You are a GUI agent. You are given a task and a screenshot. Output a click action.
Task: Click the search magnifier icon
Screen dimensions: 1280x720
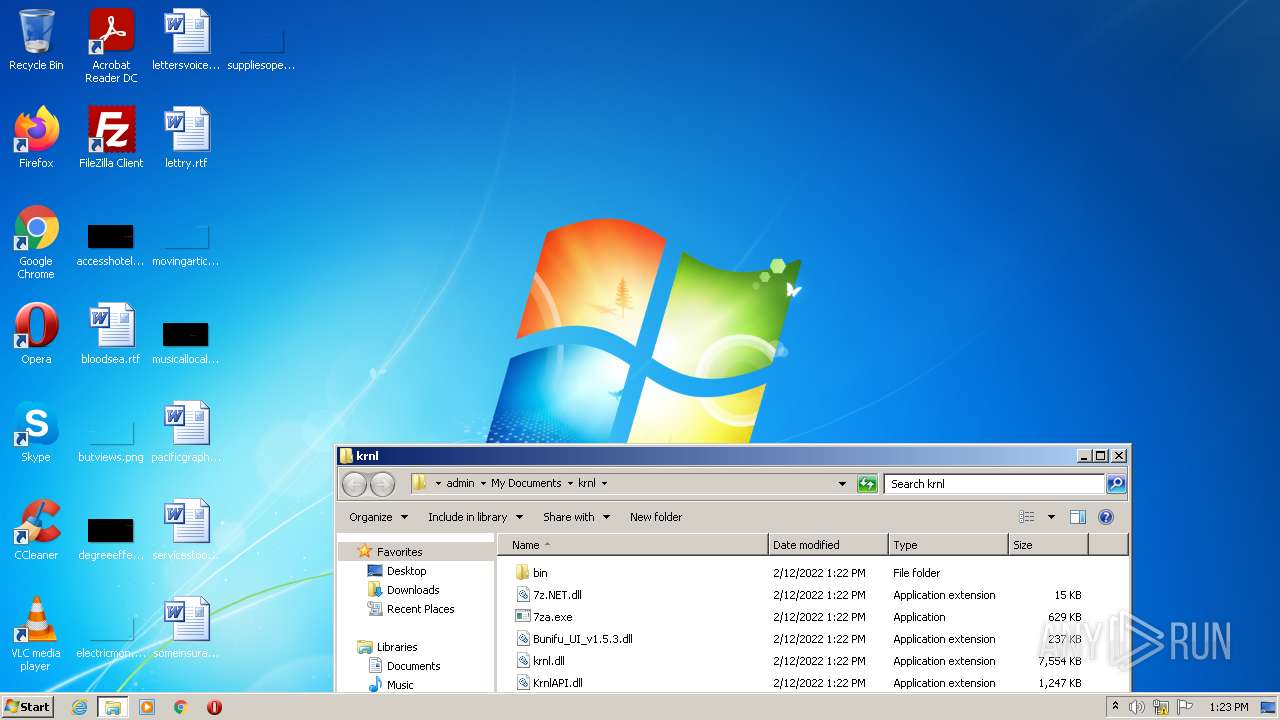1116,484
